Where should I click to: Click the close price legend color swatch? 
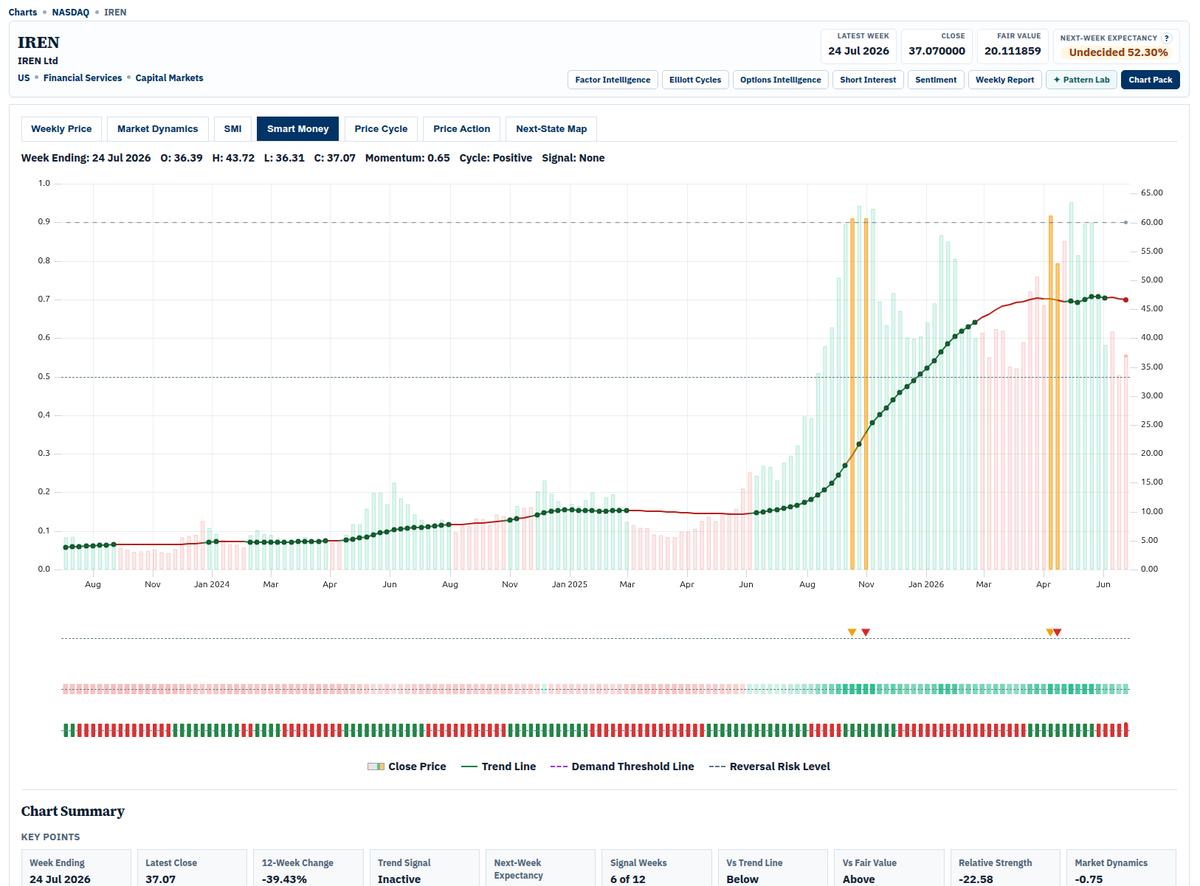click(376, 767)
